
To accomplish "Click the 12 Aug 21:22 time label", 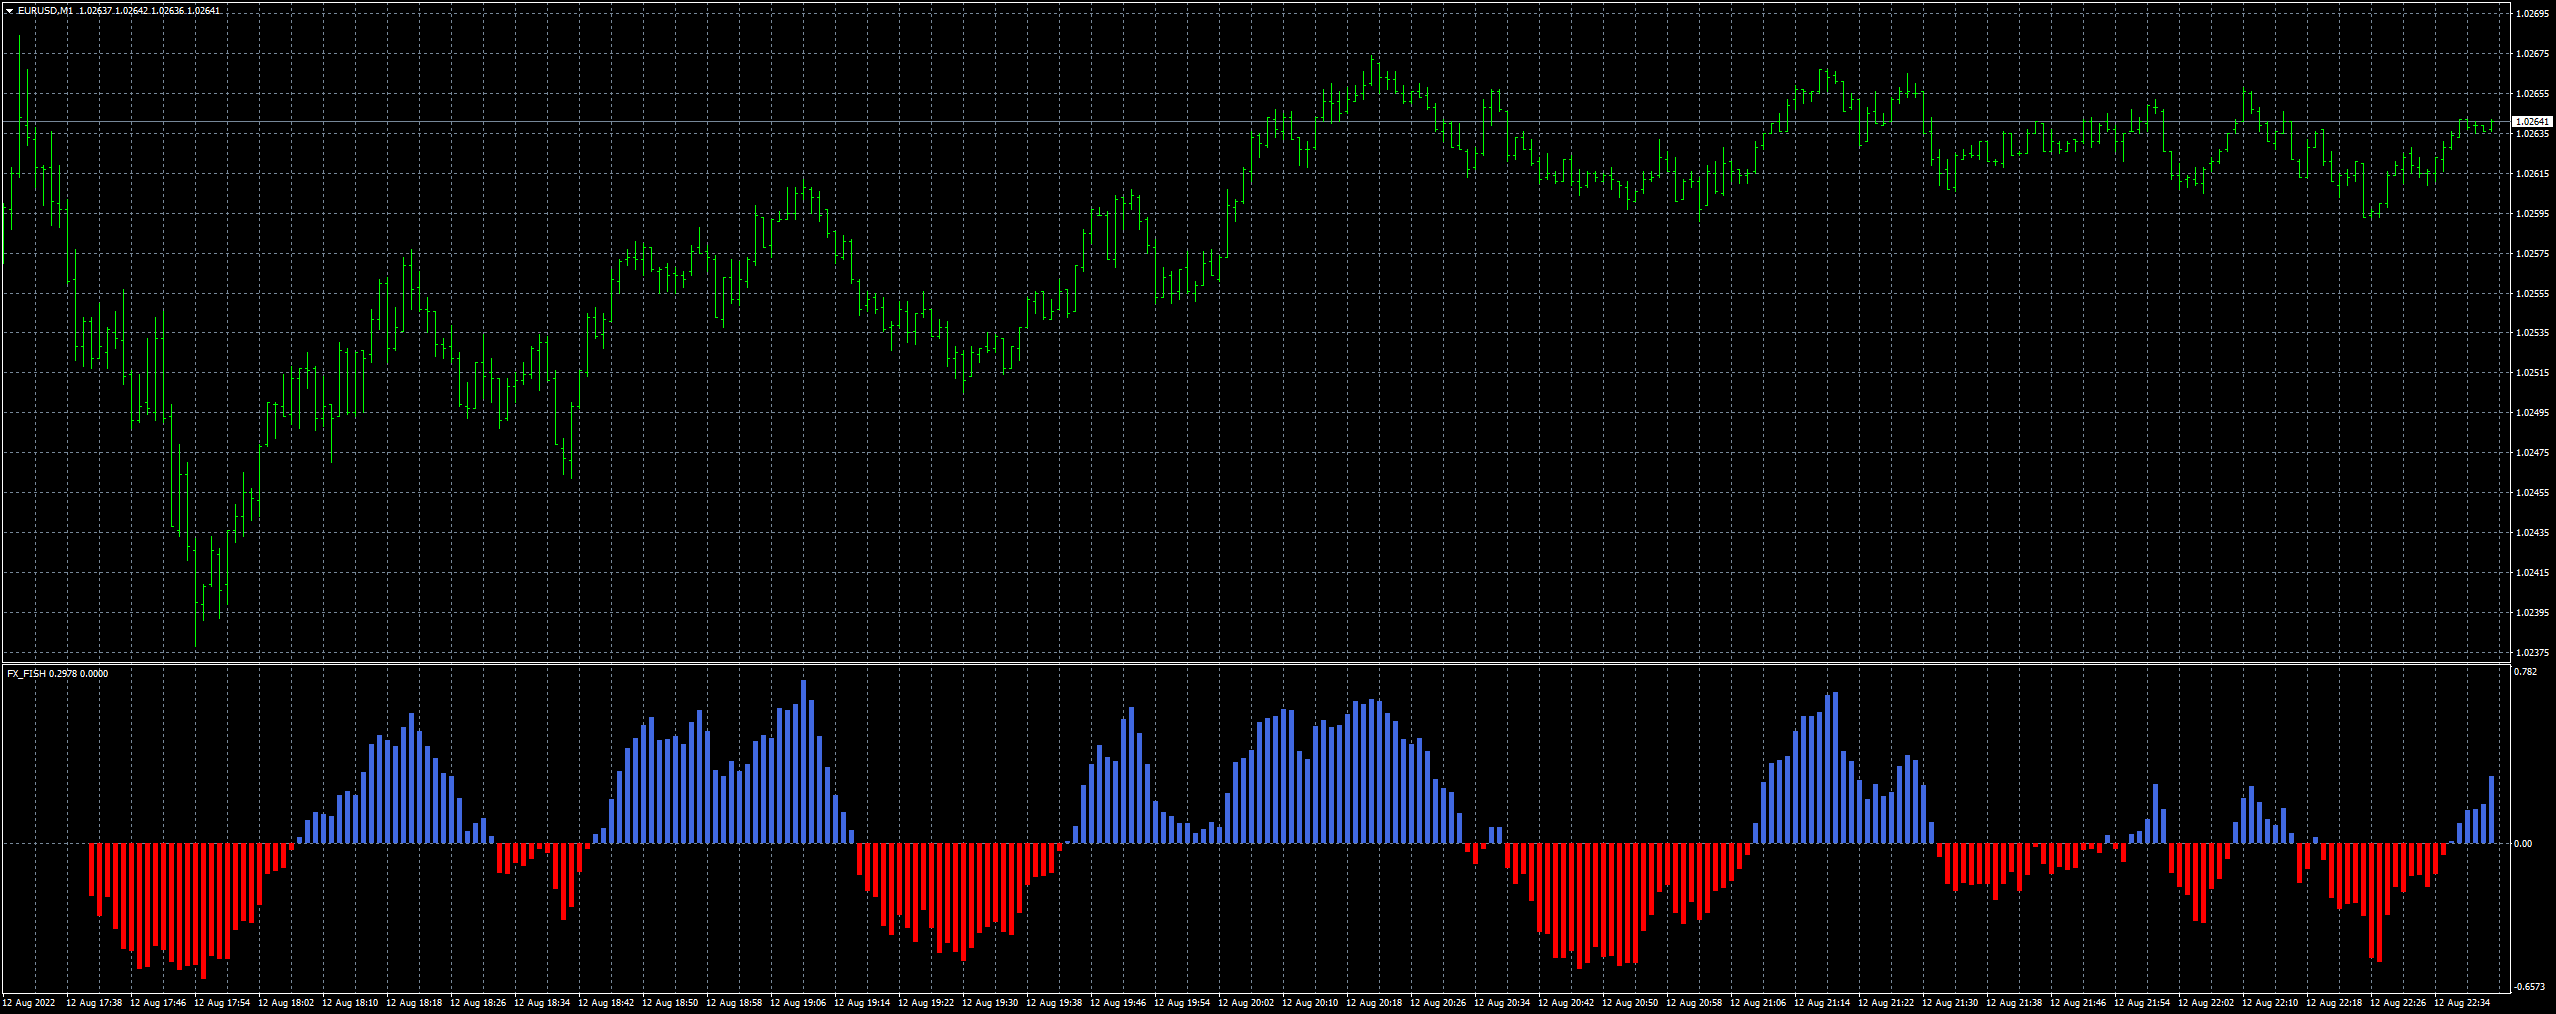I will [1886, 1003].
